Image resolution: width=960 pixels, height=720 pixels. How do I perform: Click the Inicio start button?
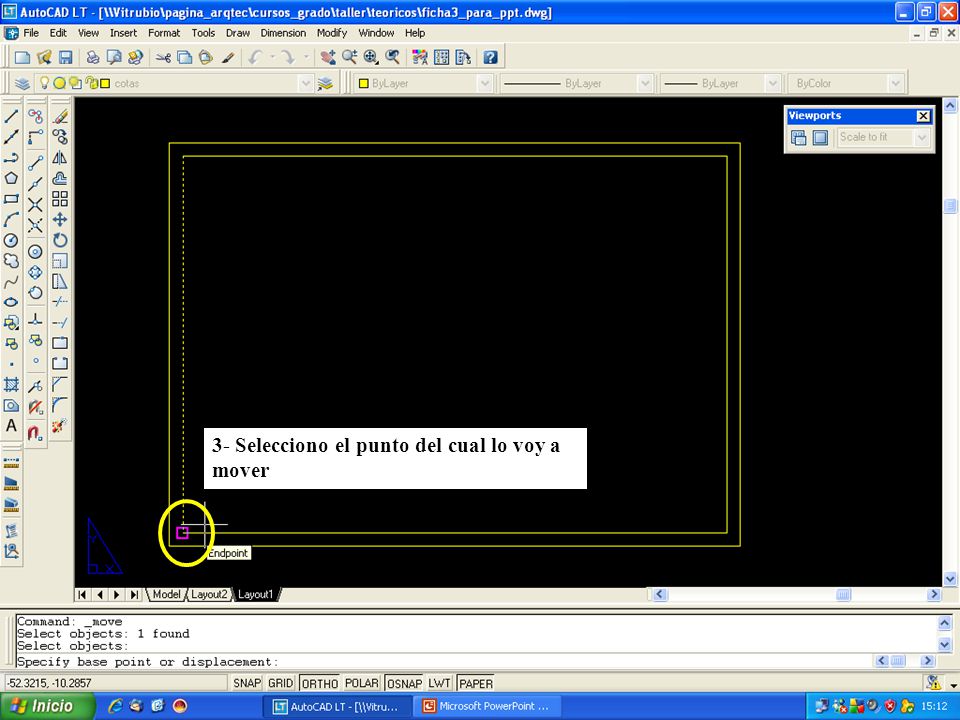click(47, 706)
